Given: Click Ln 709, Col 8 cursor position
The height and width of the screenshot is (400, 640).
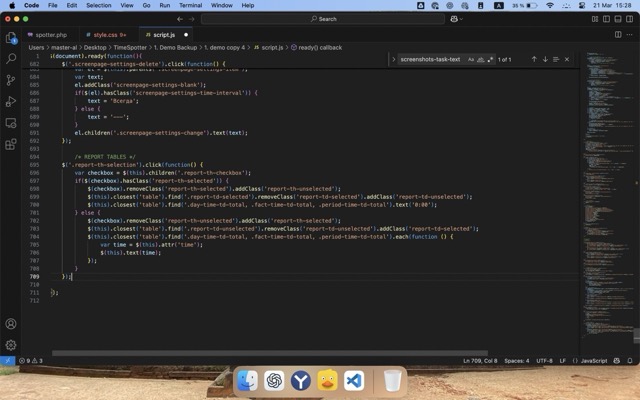Looking at the screenshot, I should 480,360.
